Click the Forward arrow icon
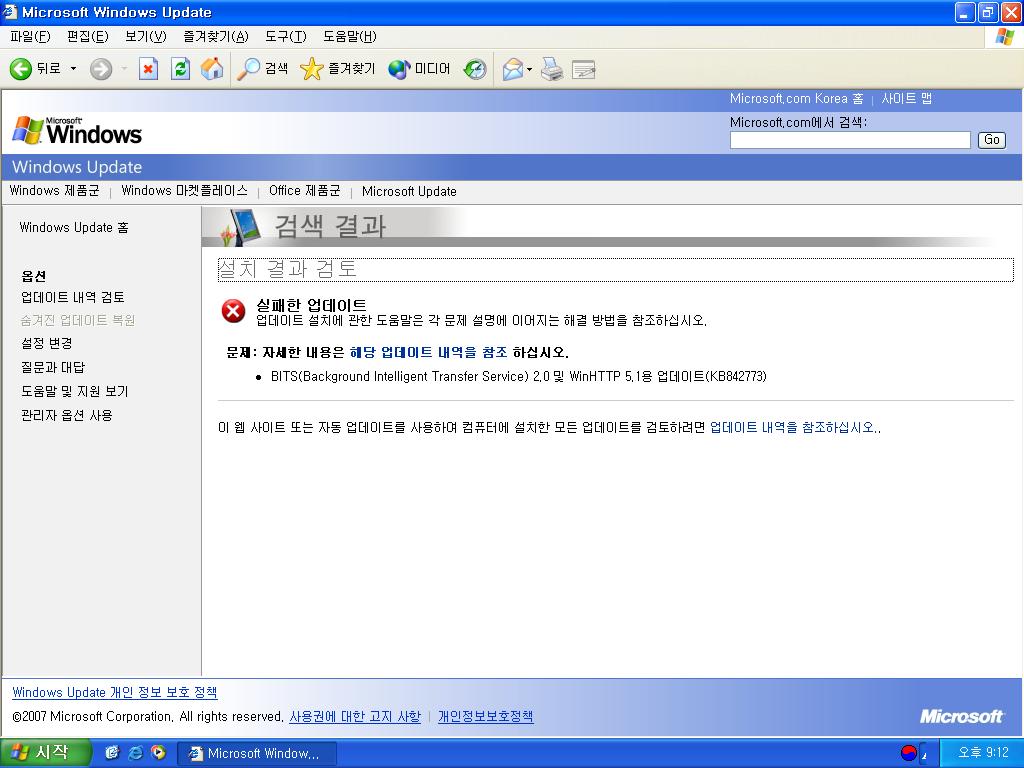The image size is (1024, 768). coord(101,69)
